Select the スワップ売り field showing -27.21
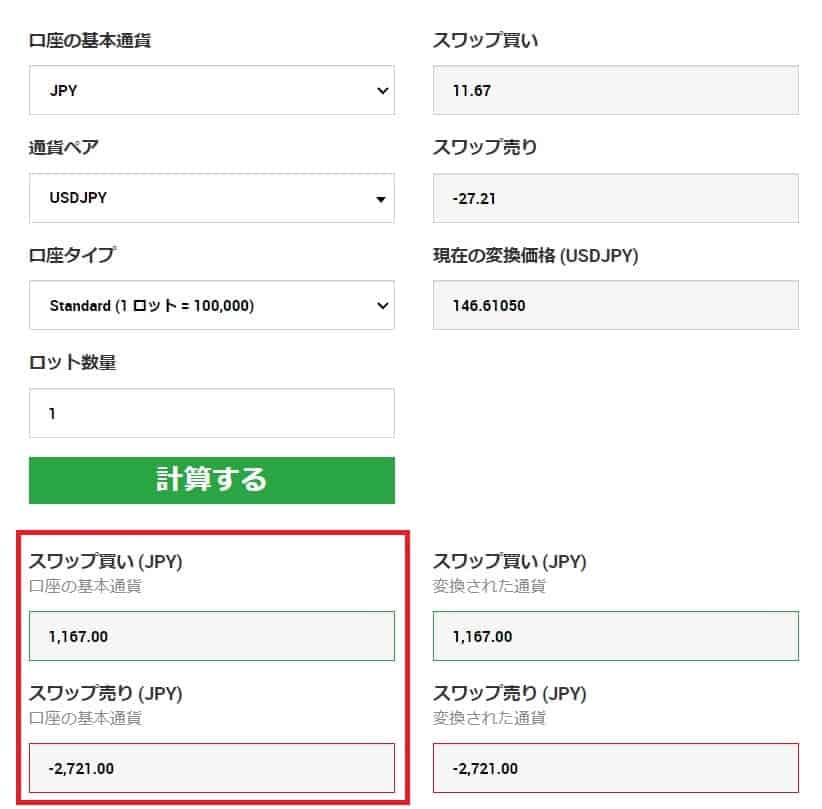Image resolution: width=822 pixels, height=809 pixels. pos(614,198)
